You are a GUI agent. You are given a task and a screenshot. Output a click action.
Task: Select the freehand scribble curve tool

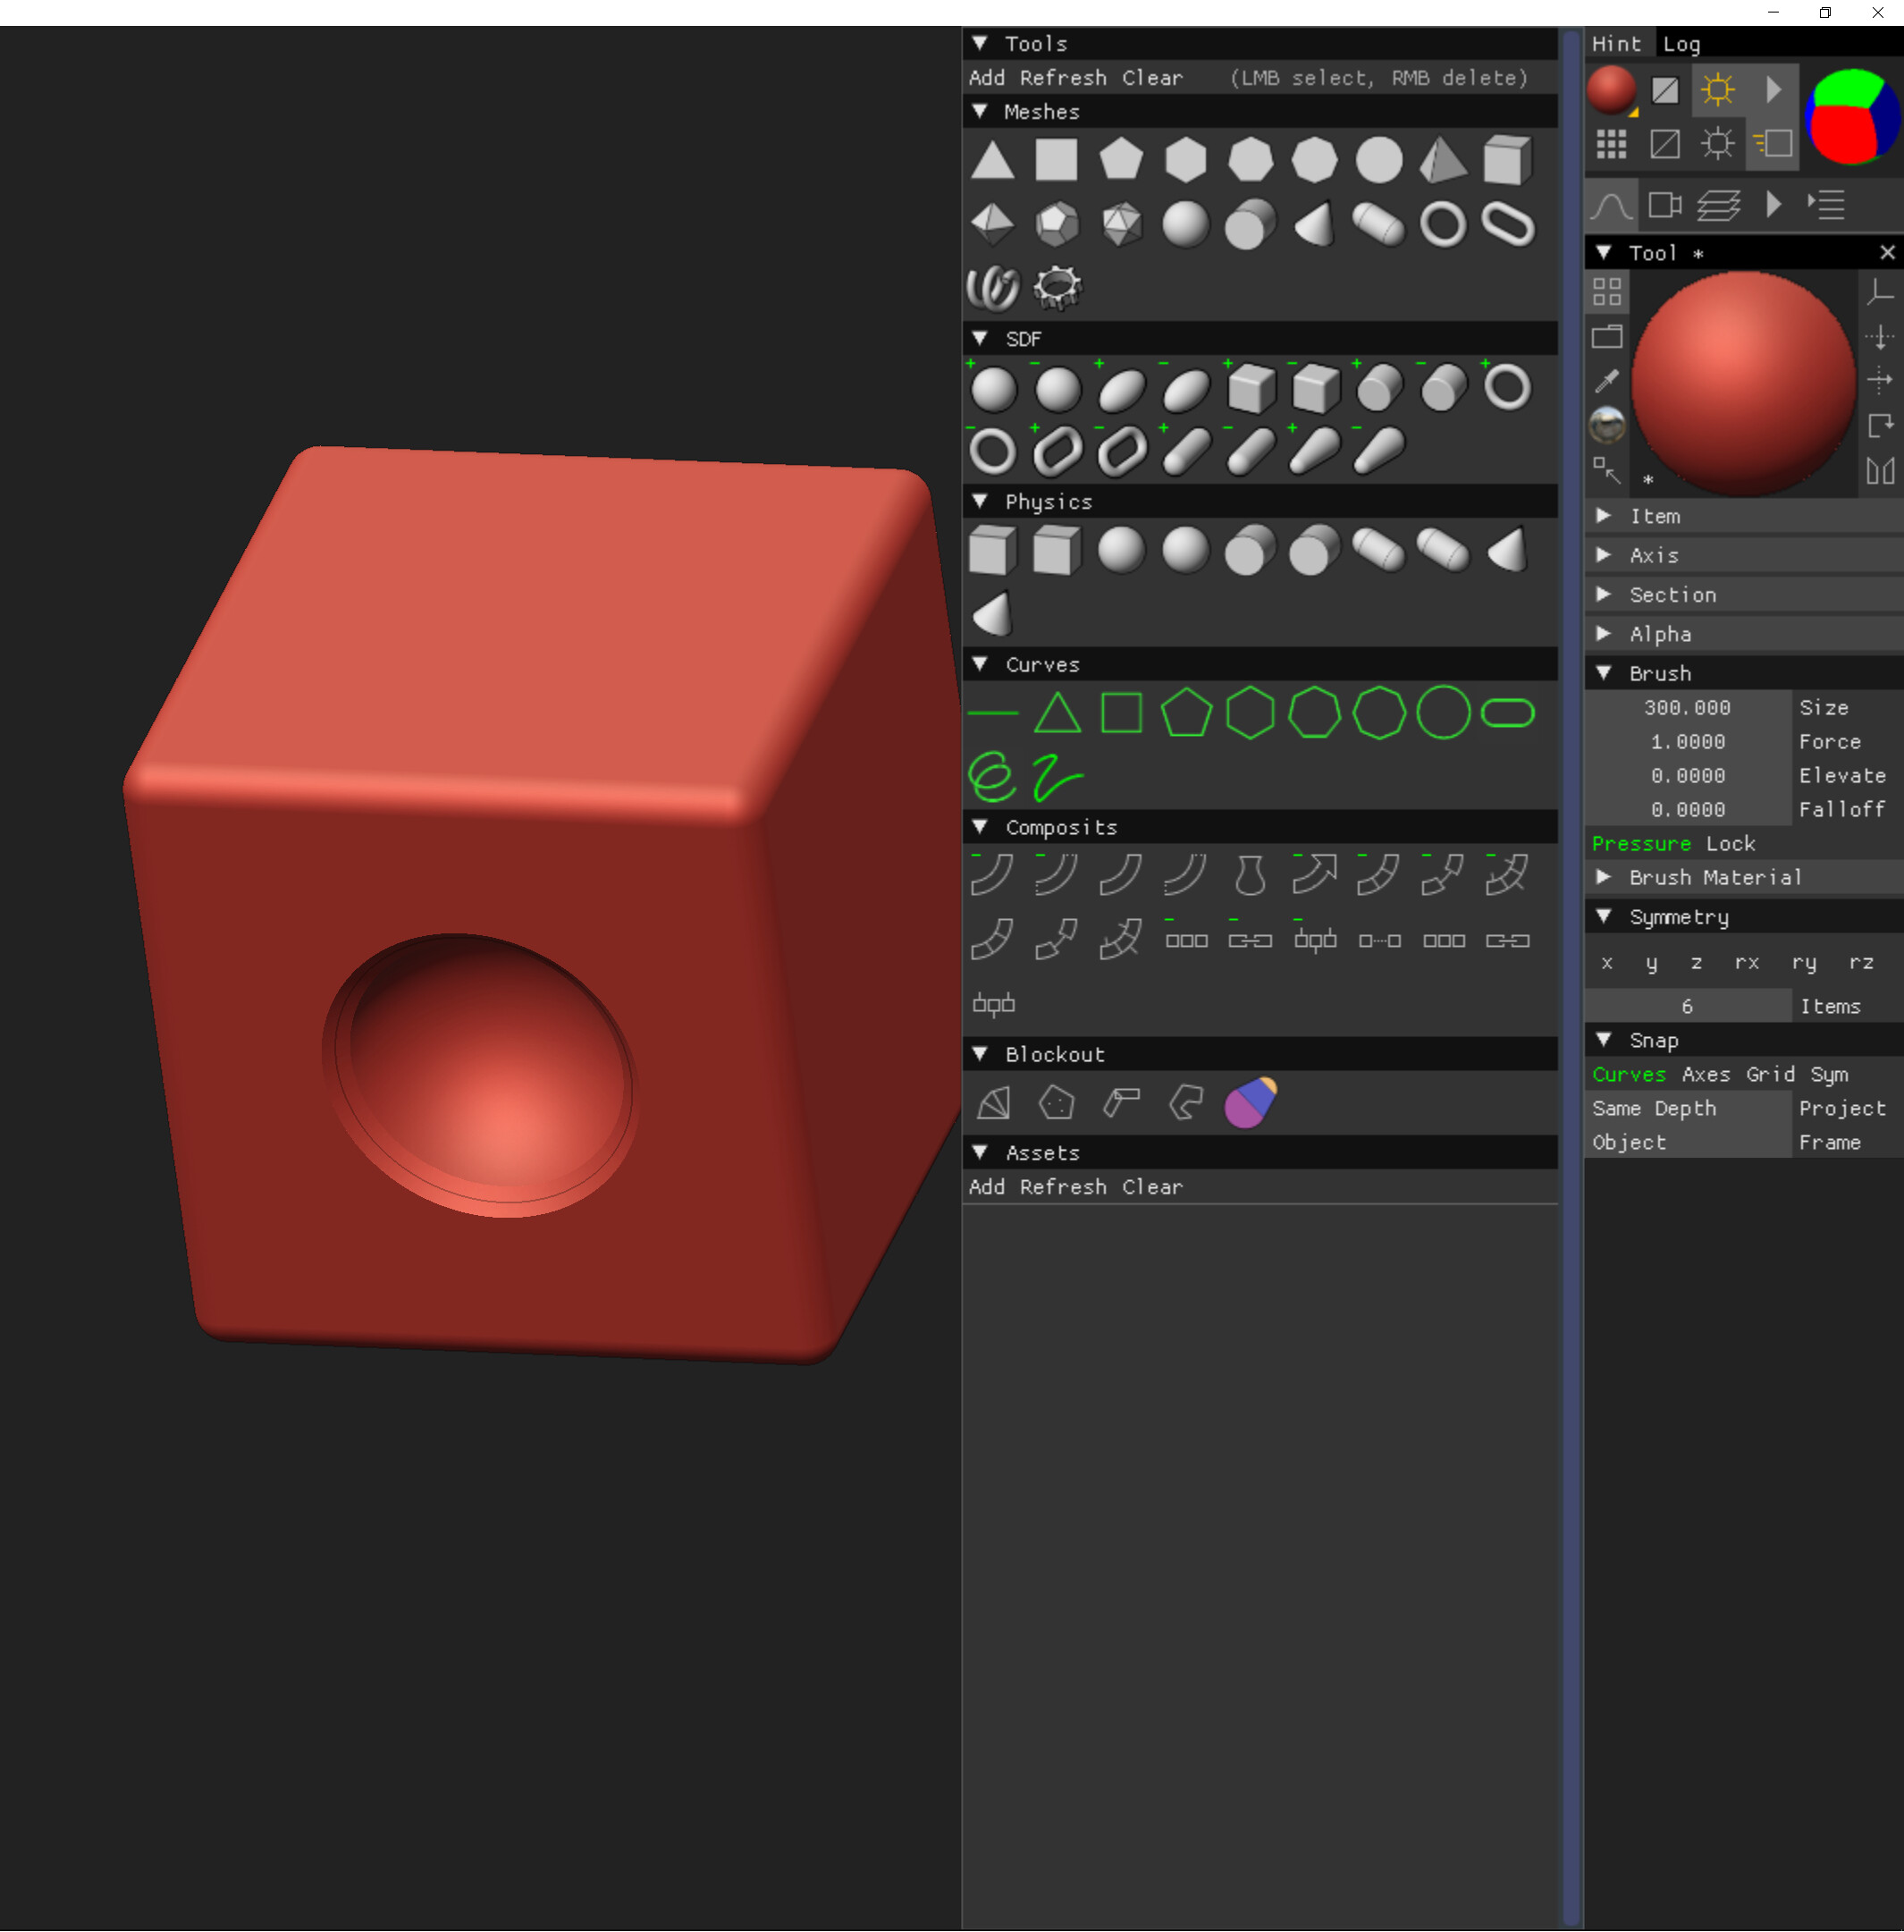pos(1057,778)
